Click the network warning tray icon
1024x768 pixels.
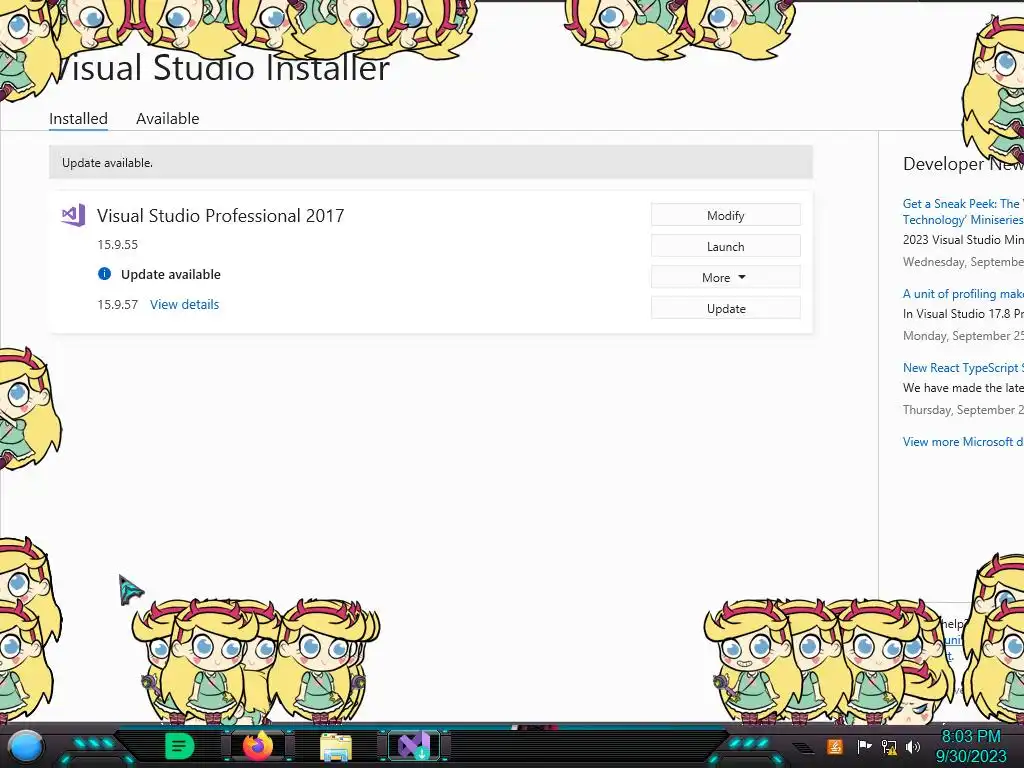click(889, 746)
